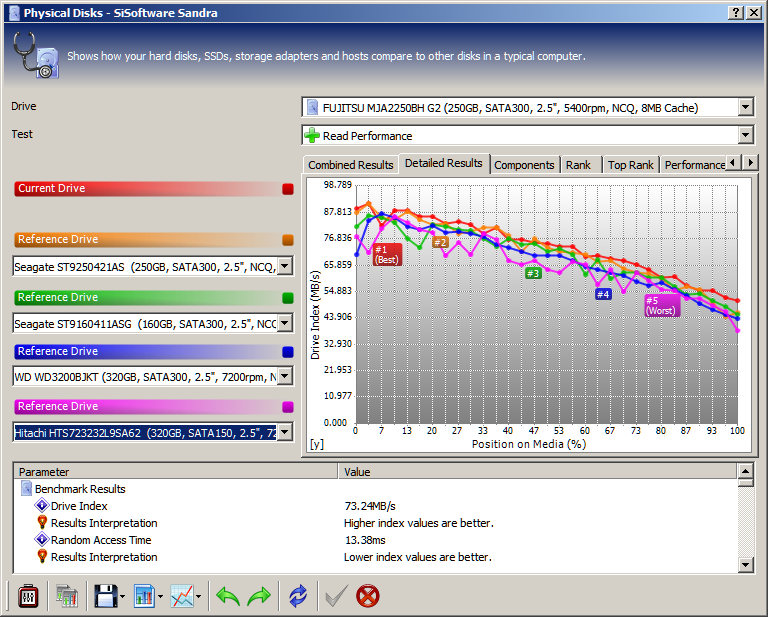Click the Drive Index diamond icon
The width and height of the screenshot is (768, 617).
42,505
